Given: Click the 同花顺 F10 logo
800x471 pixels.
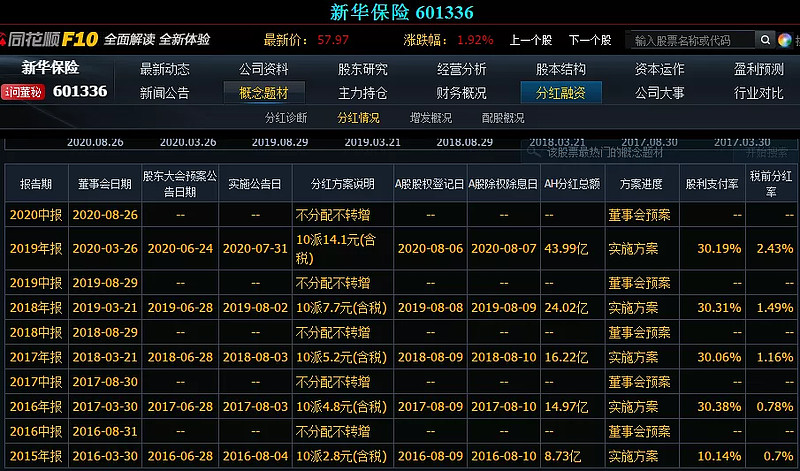Looking at the screenshot, I should point(49,39).
